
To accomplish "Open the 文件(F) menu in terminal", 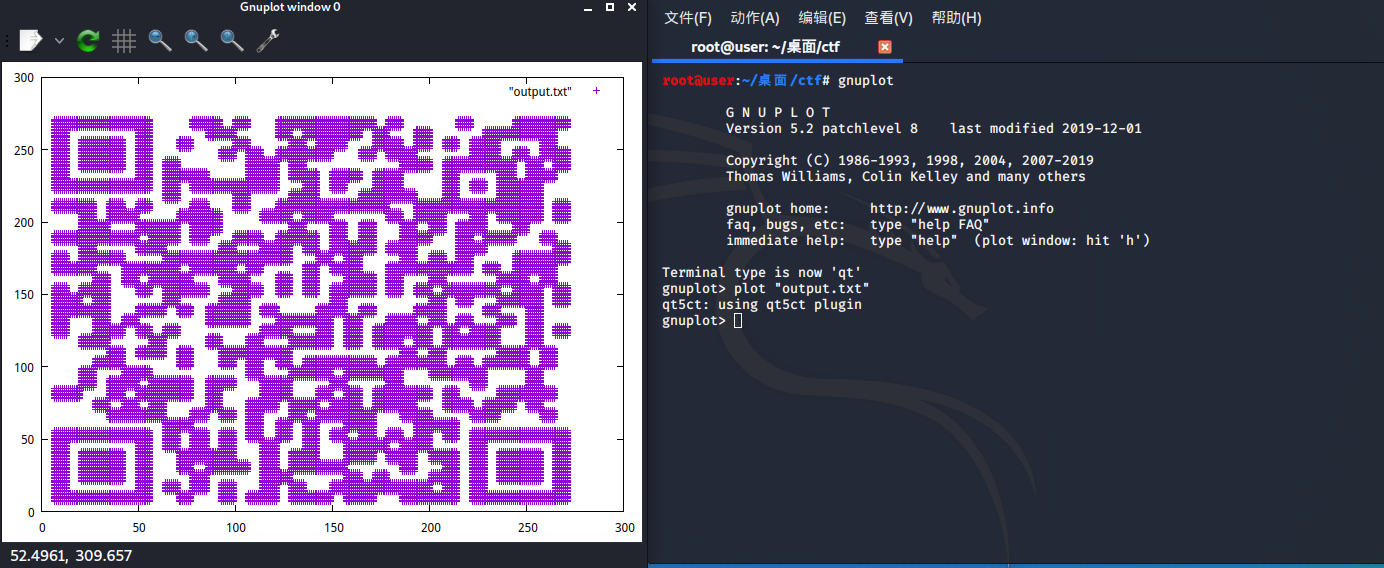I will 688,18.
